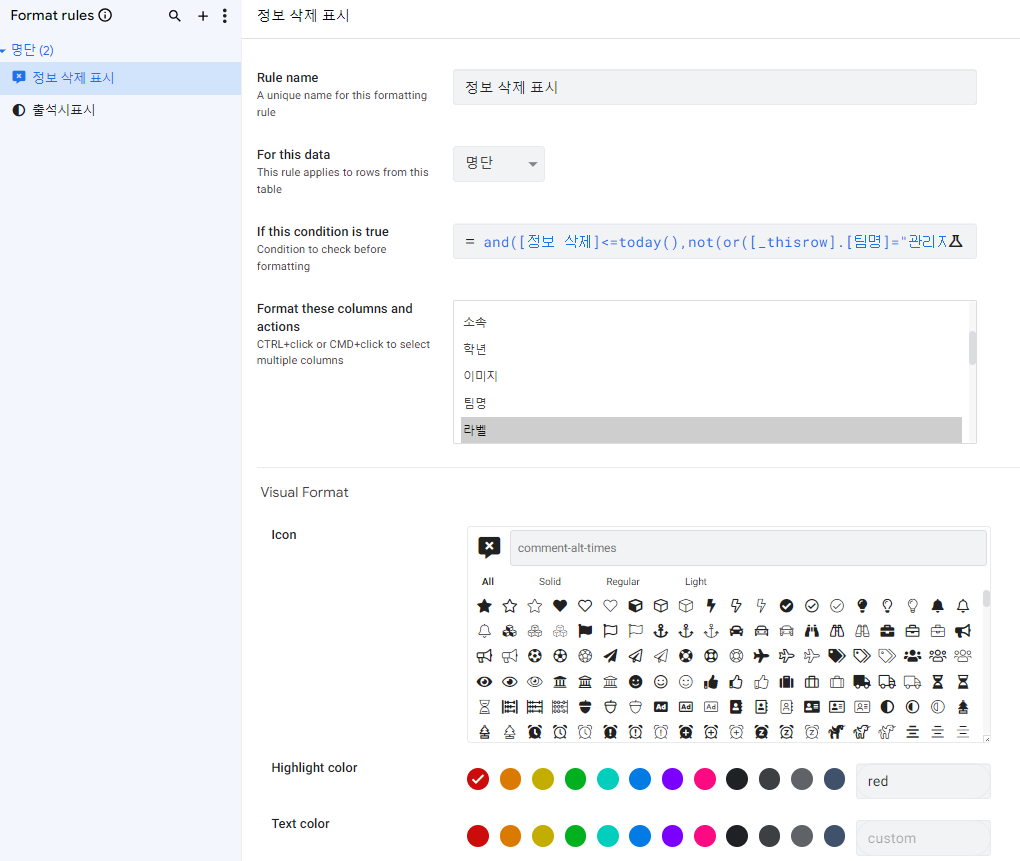Set Highlight color to blue

640,779
